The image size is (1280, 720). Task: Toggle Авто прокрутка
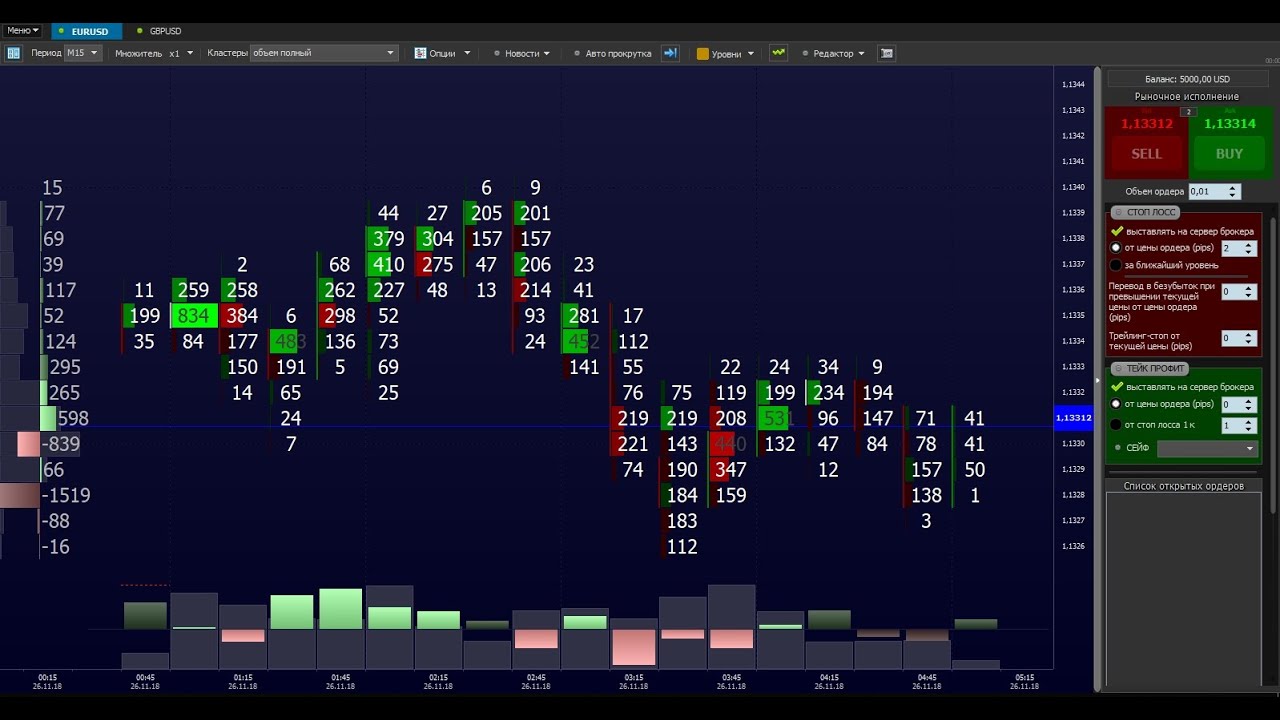pos(612,53)
